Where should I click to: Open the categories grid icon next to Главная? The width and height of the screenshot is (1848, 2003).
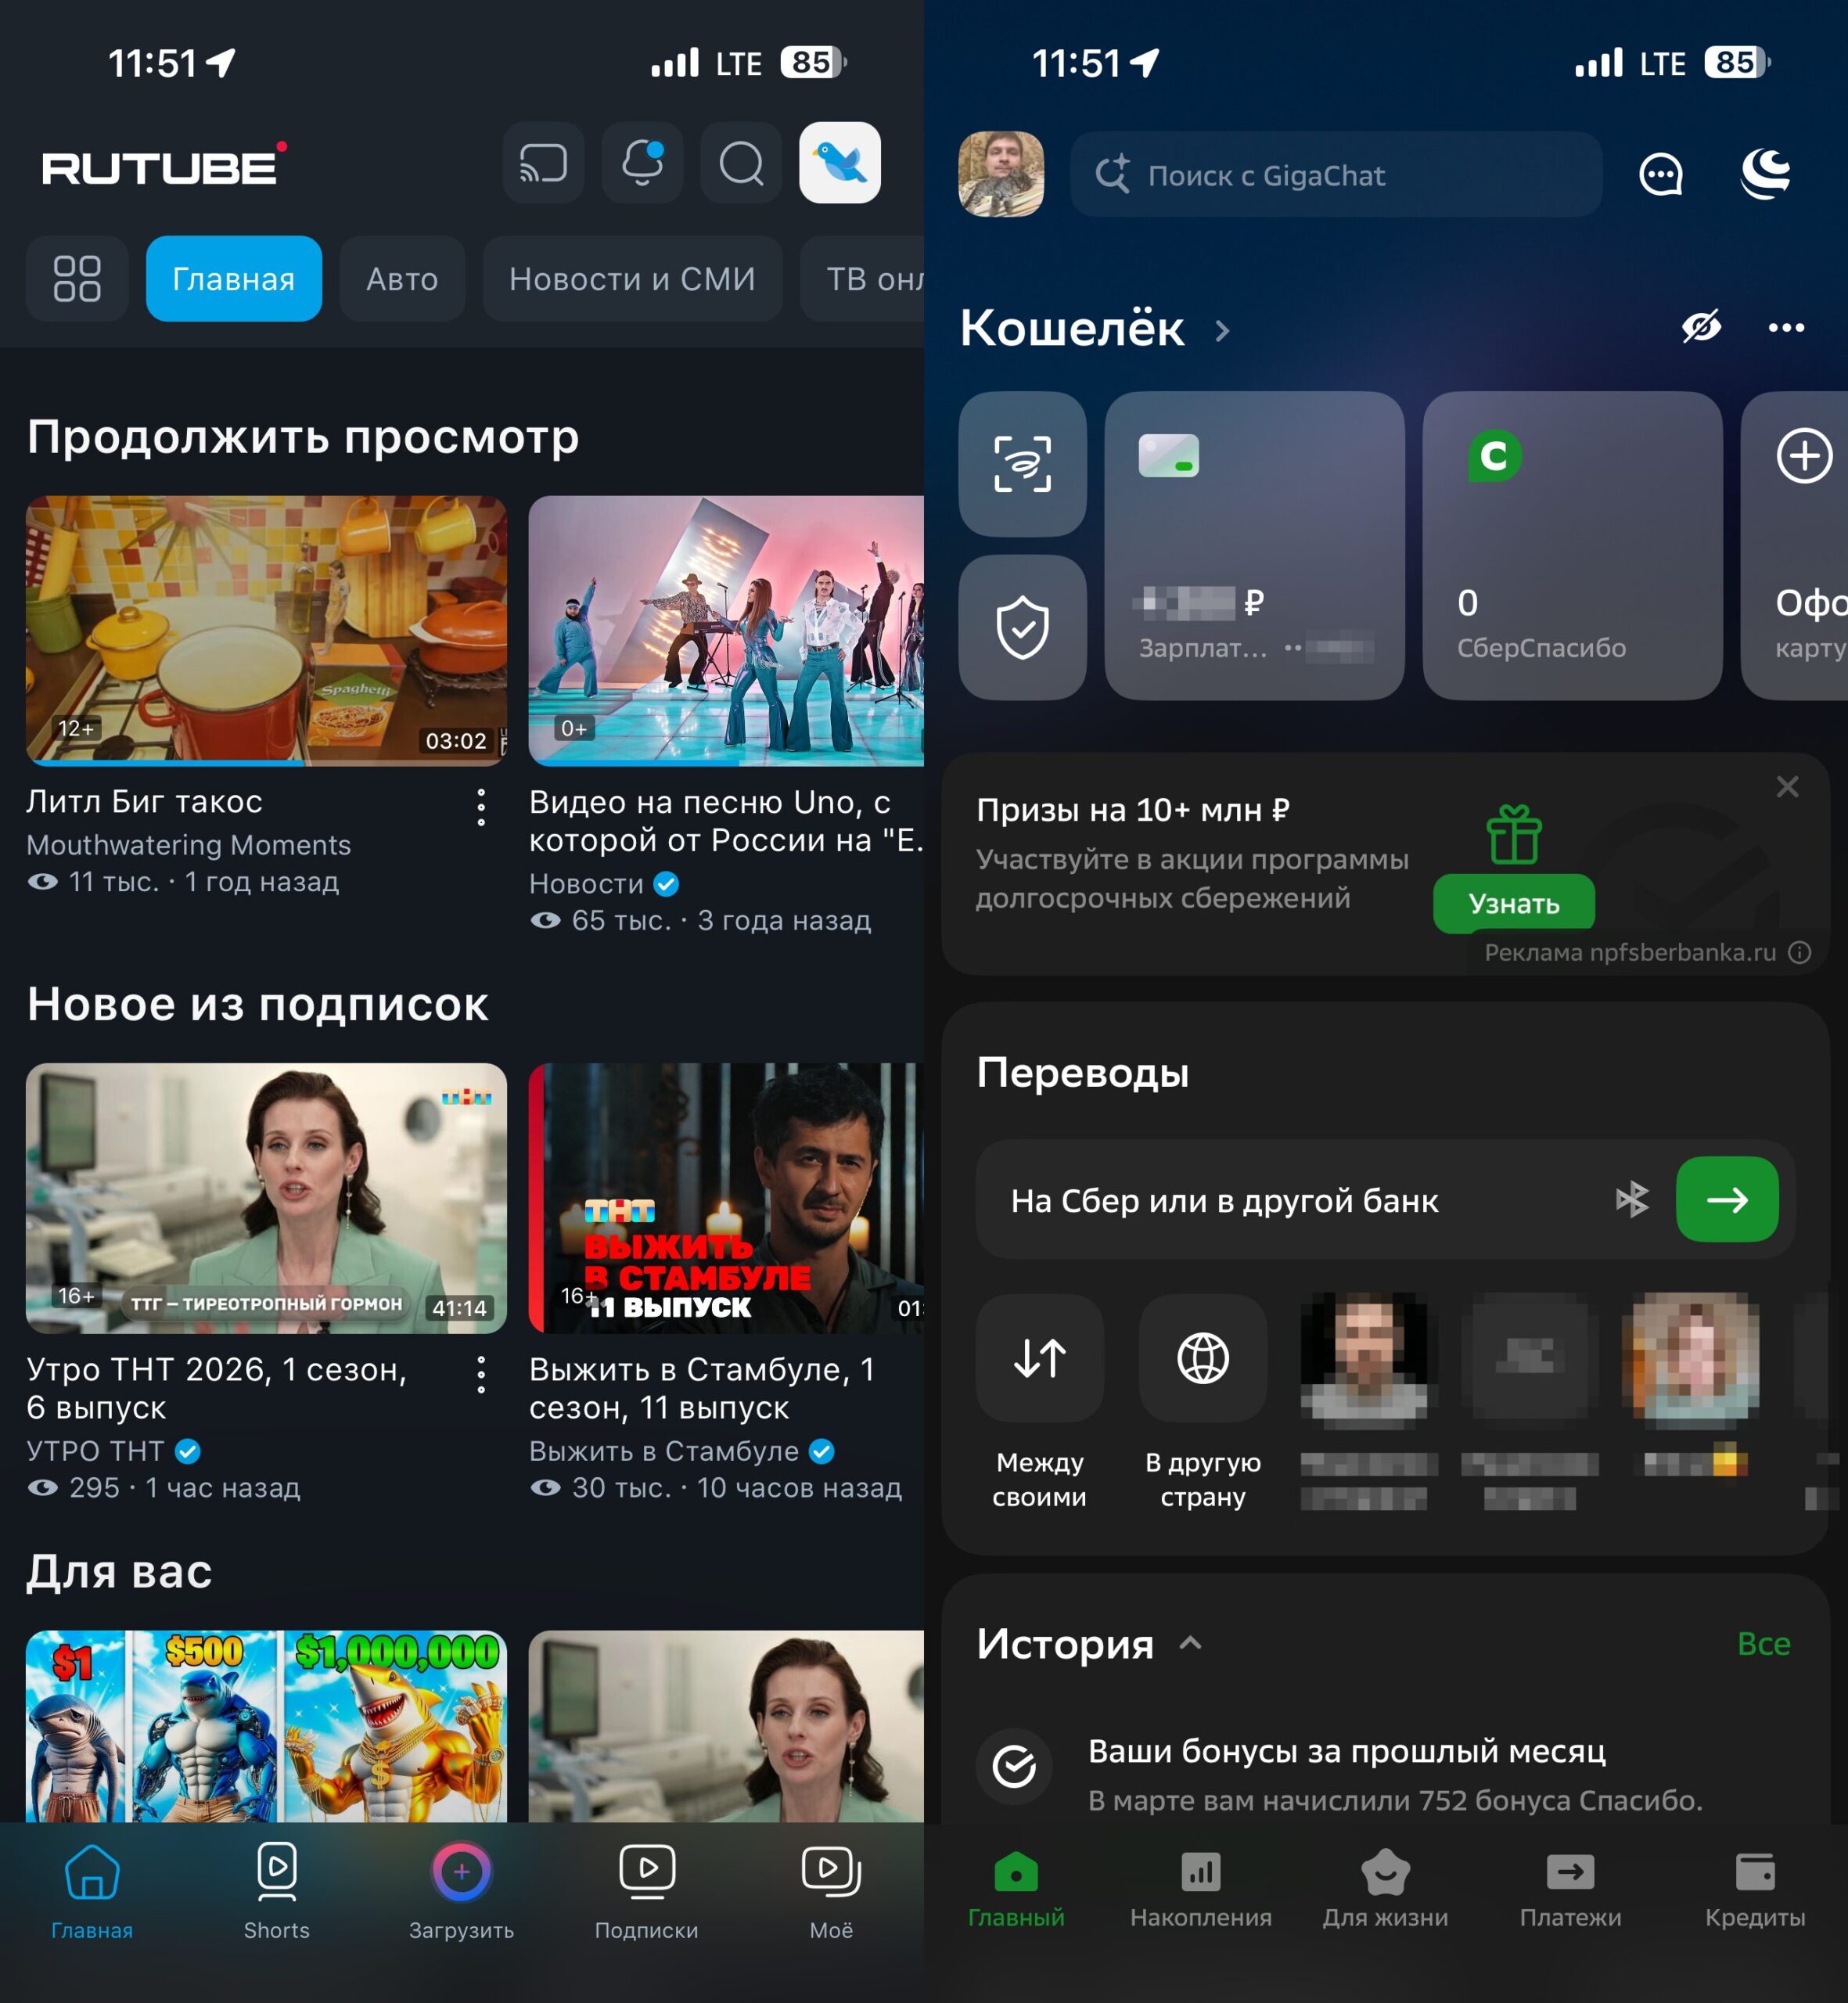click(77, 279)
